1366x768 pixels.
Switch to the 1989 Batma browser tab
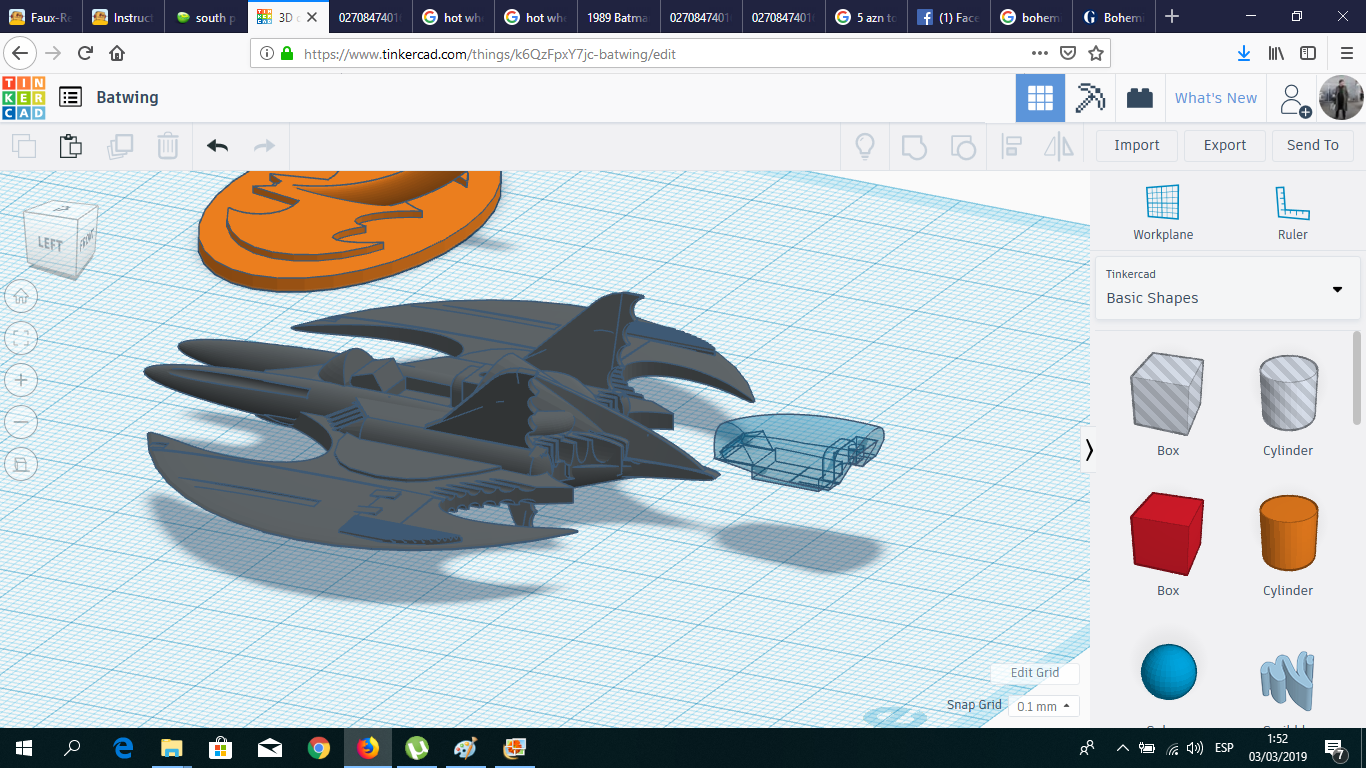coord(617,17)
